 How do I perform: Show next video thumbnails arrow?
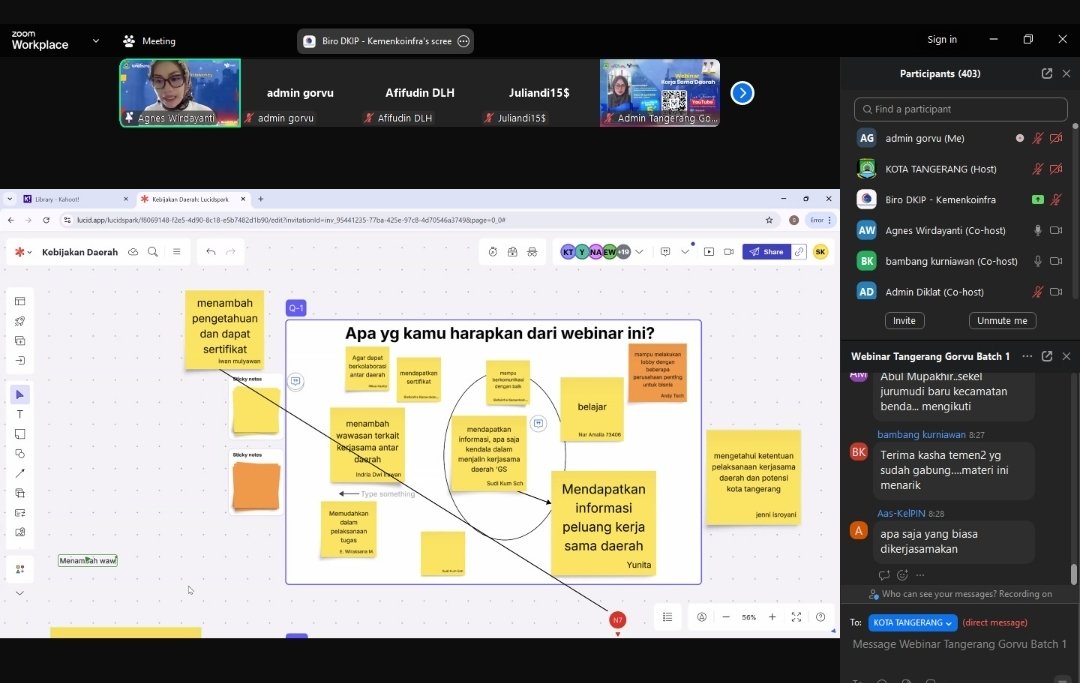click(x=742, y=93)
